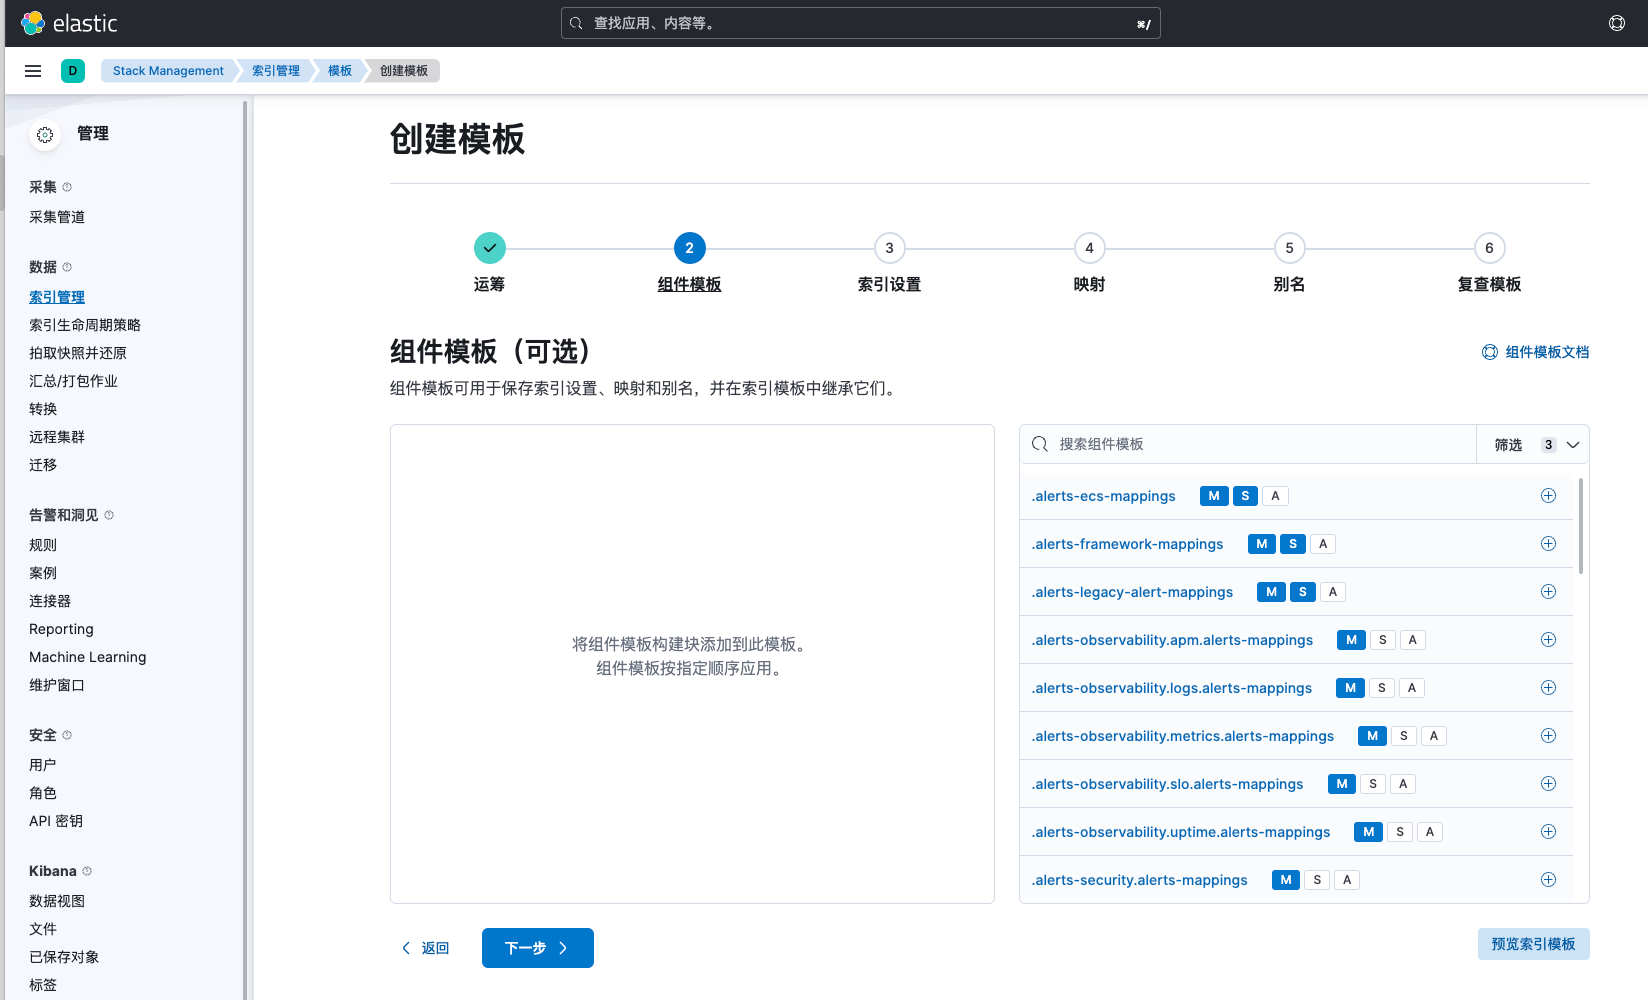Image resolution: width=1648 pixels, height=1000 pixels.
Task: Open the space selector D avatar
Action: (73, 71)
